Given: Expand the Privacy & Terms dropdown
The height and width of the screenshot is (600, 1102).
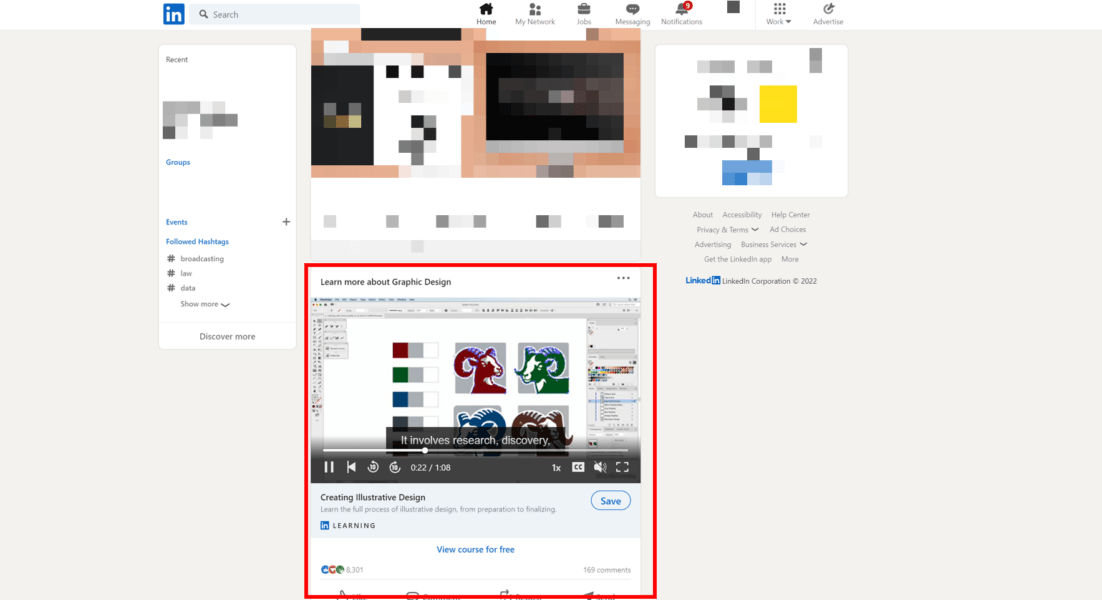Looking at the screenshot, I should click(727, 229).
